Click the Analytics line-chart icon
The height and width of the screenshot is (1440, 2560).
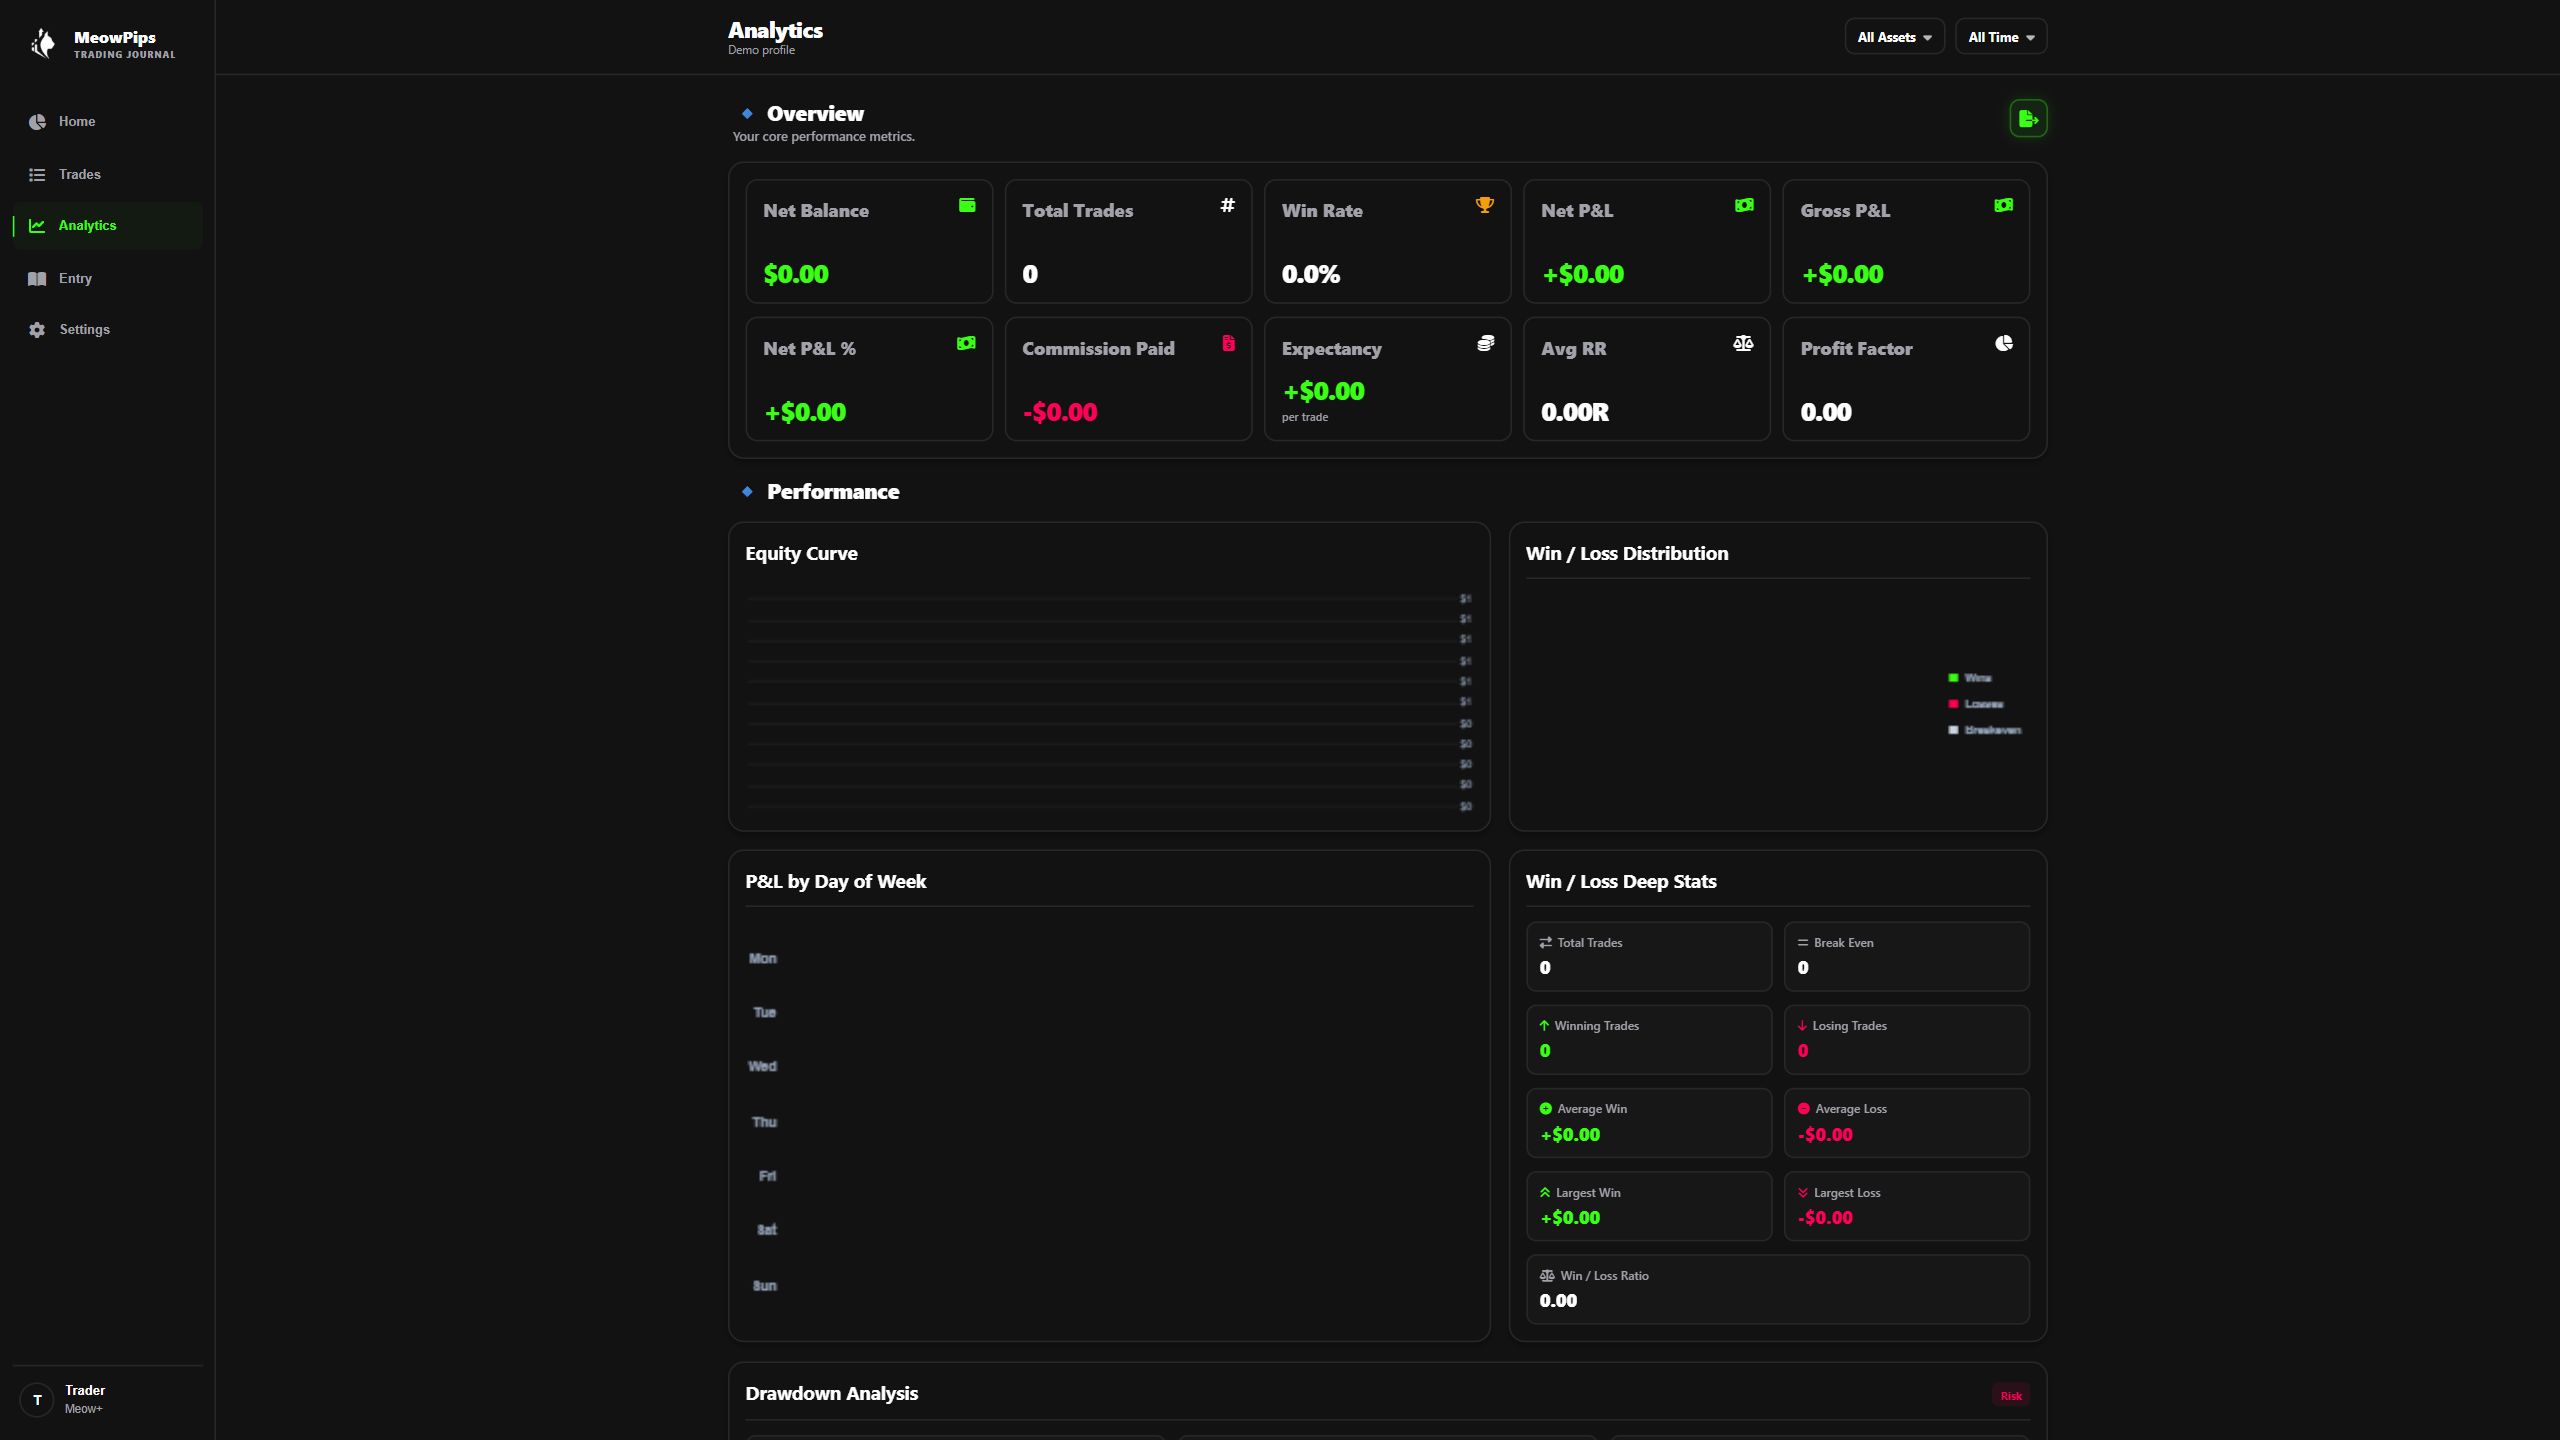[37, 225]
